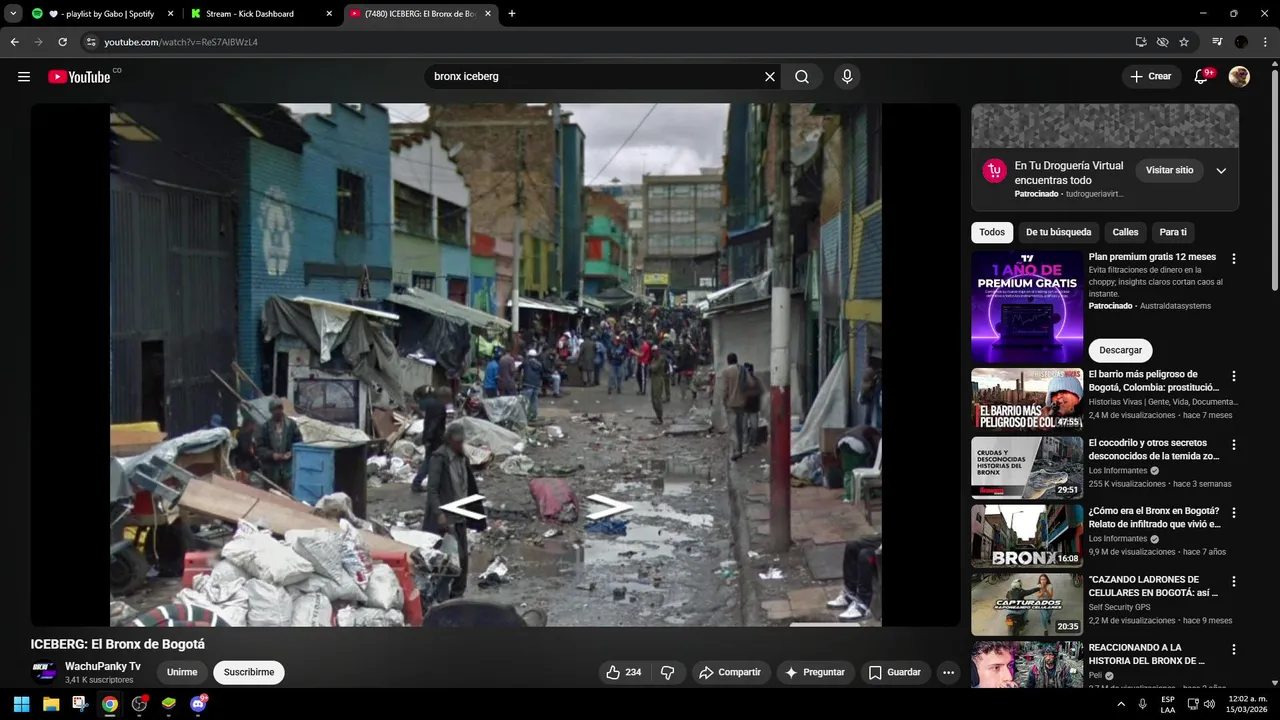The image size is (1280, 720).
Task: Click Descargar button on premium ad
Action: click(1120, 351)
